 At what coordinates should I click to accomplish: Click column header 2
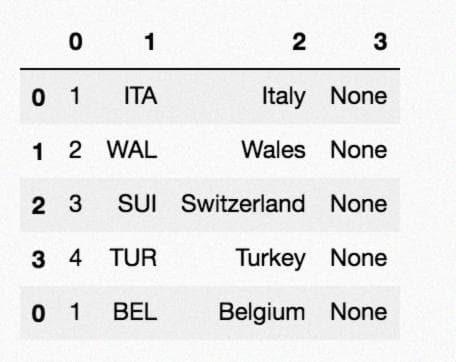point(299,42)
